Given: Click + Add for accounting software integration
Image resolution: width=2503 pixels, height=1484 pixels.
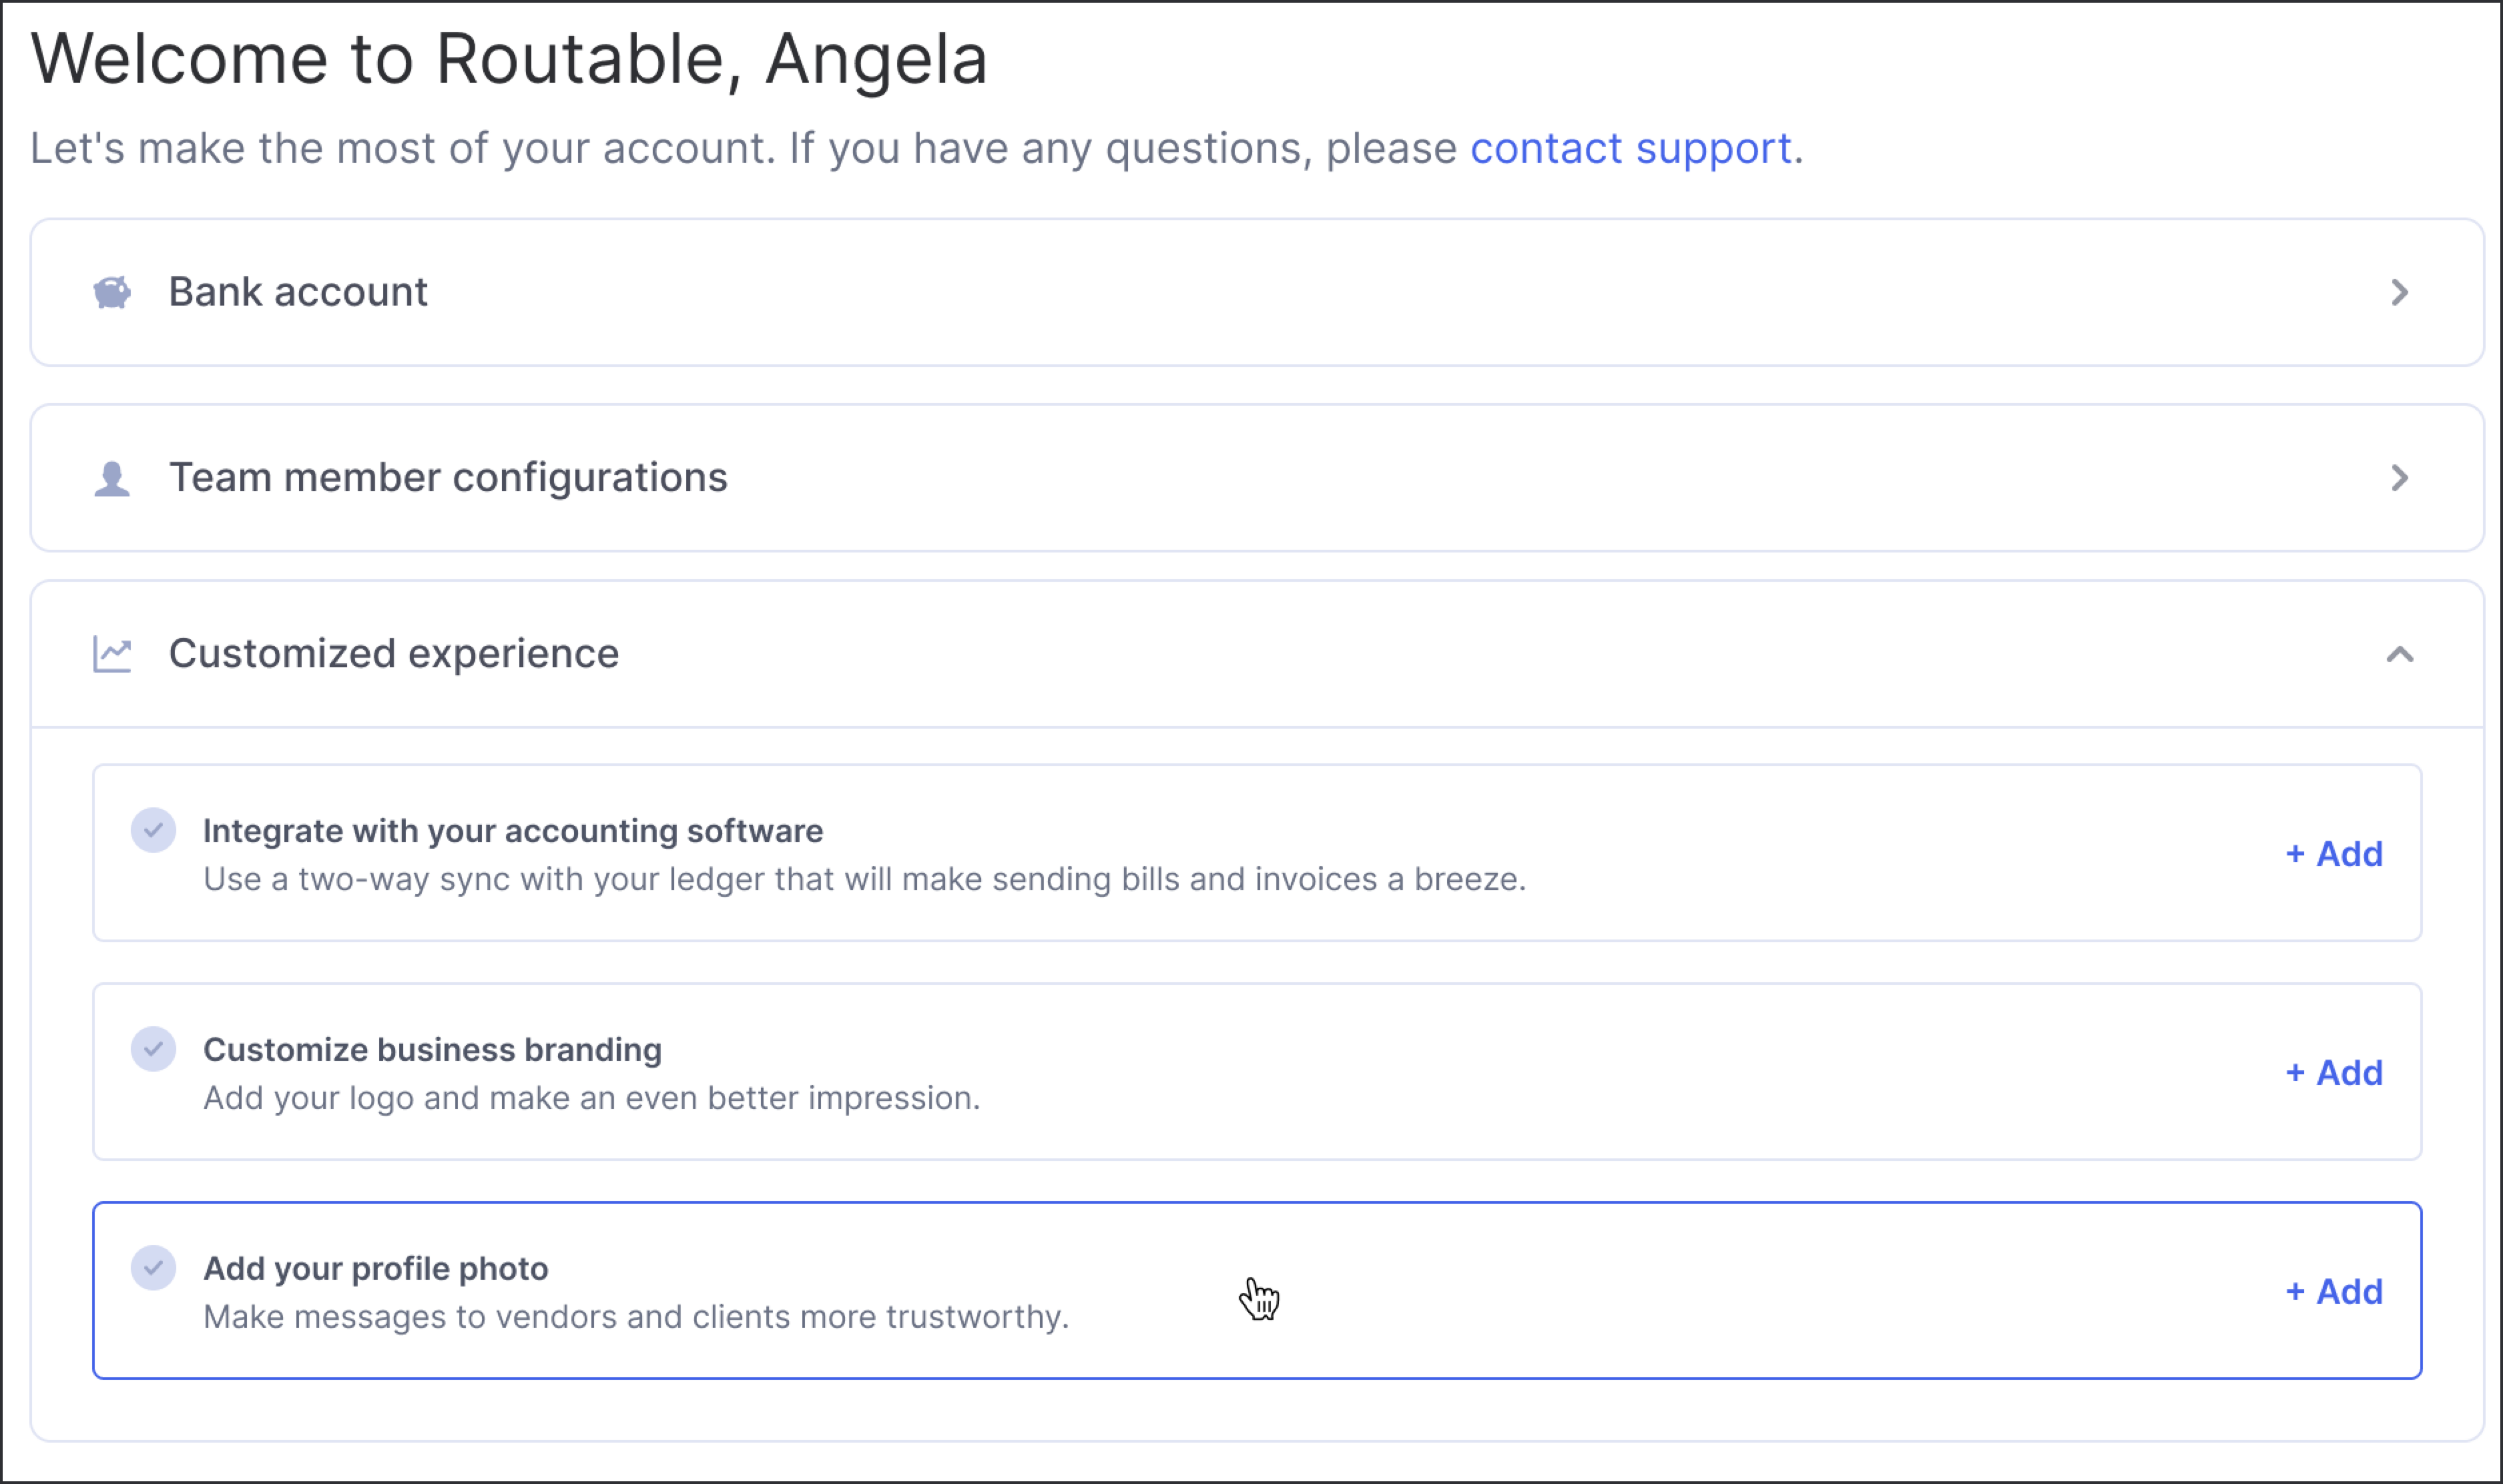Looking at the screenshot, I should click(2334, 854).
